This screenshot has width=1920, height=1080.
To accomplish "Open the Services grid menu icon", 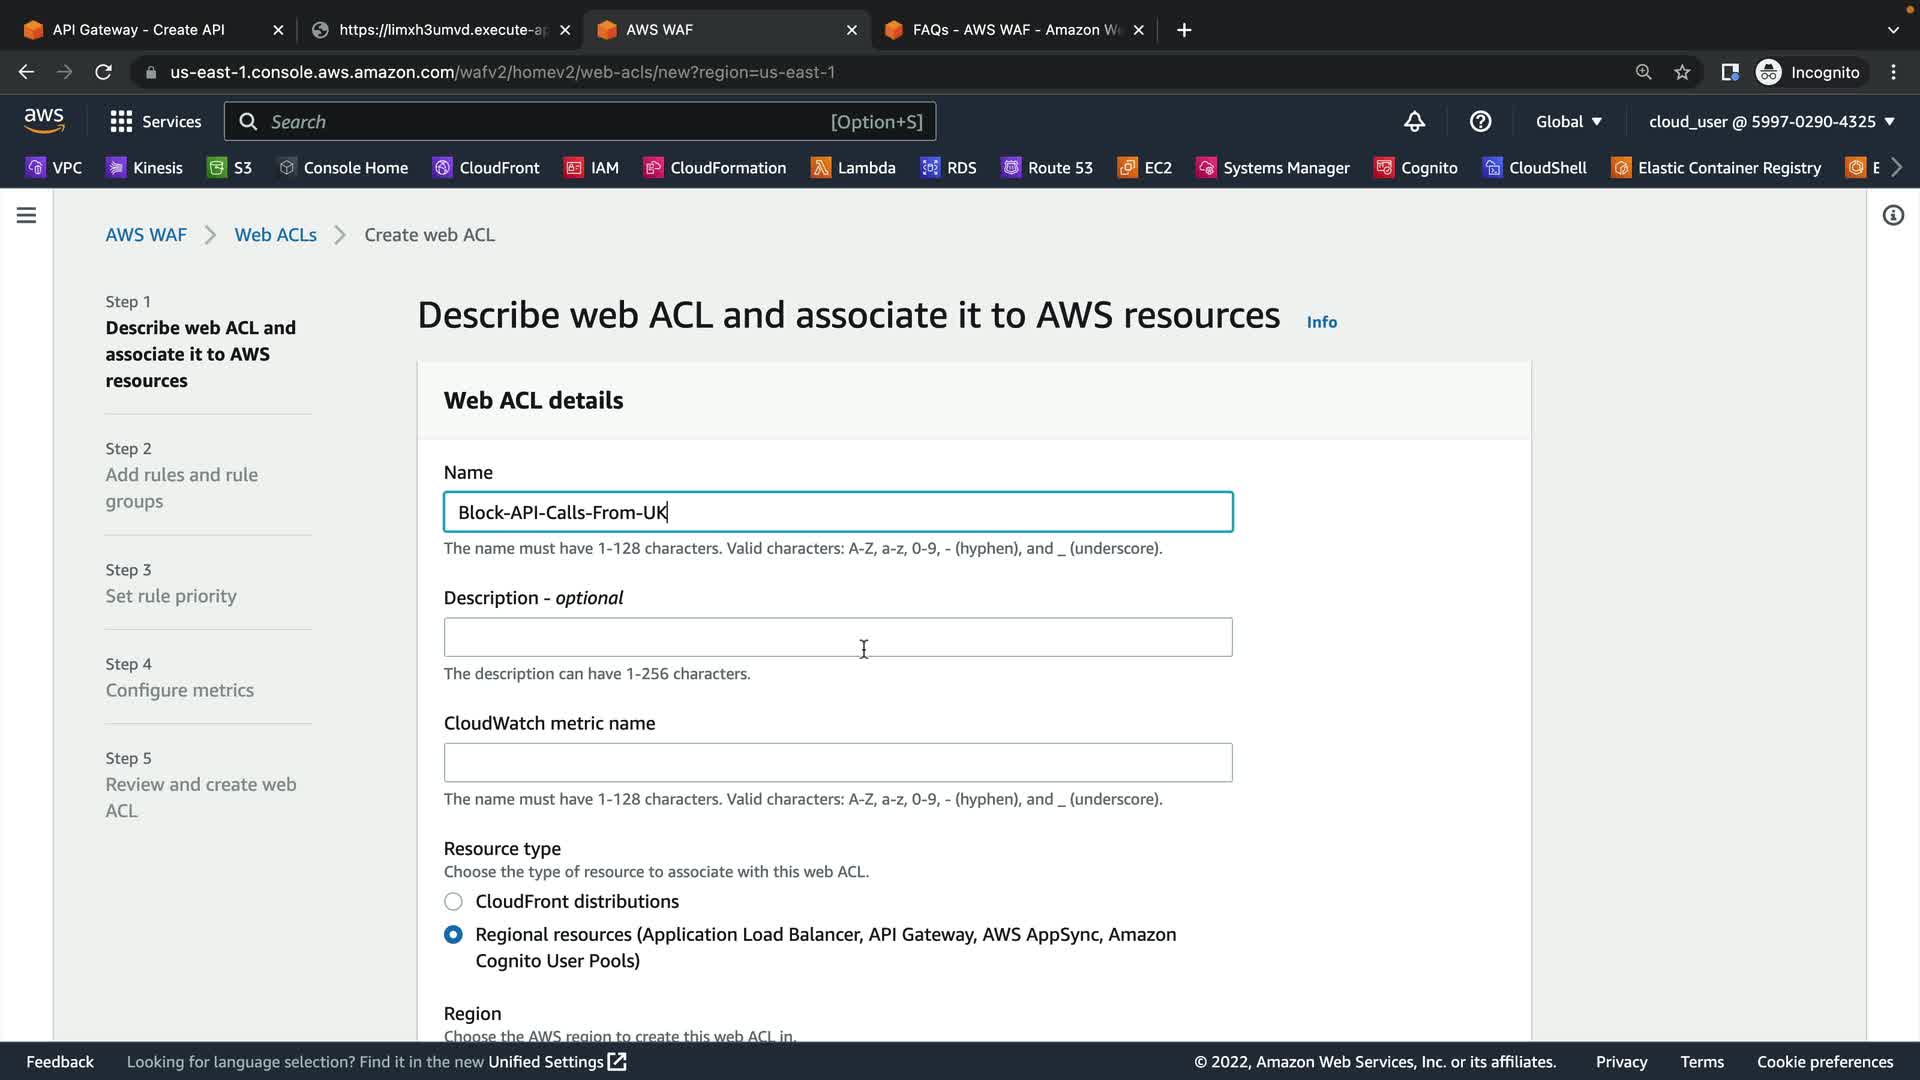I will click(x=121, y=122).
